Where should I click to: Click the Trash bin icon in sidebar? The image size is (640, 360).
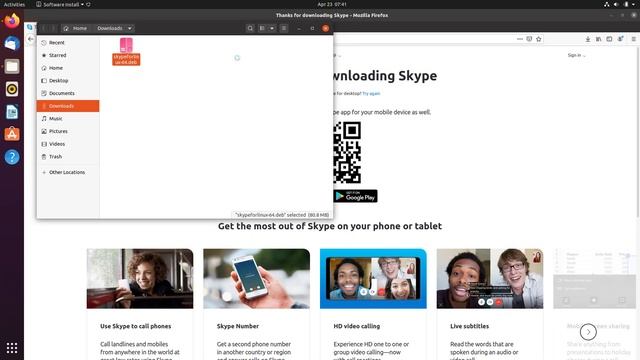pos(44,156)
